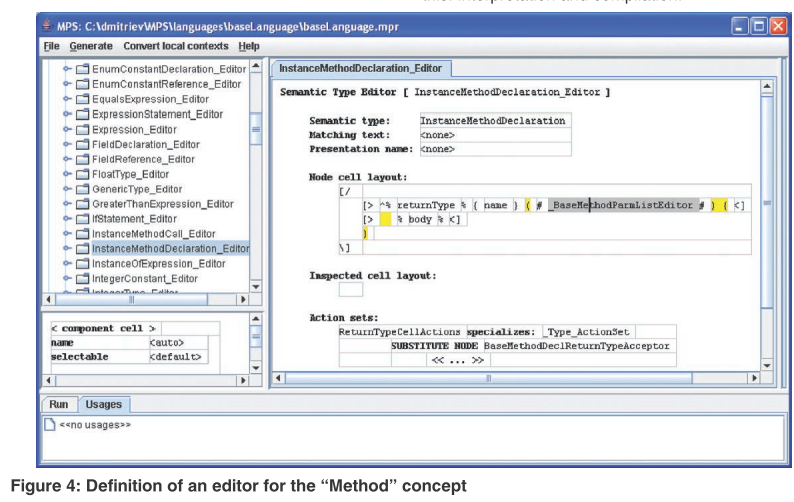Click the tree panel horizontal scrollbar thumb
Screen dimensions: 794x502
click(131, 299)
